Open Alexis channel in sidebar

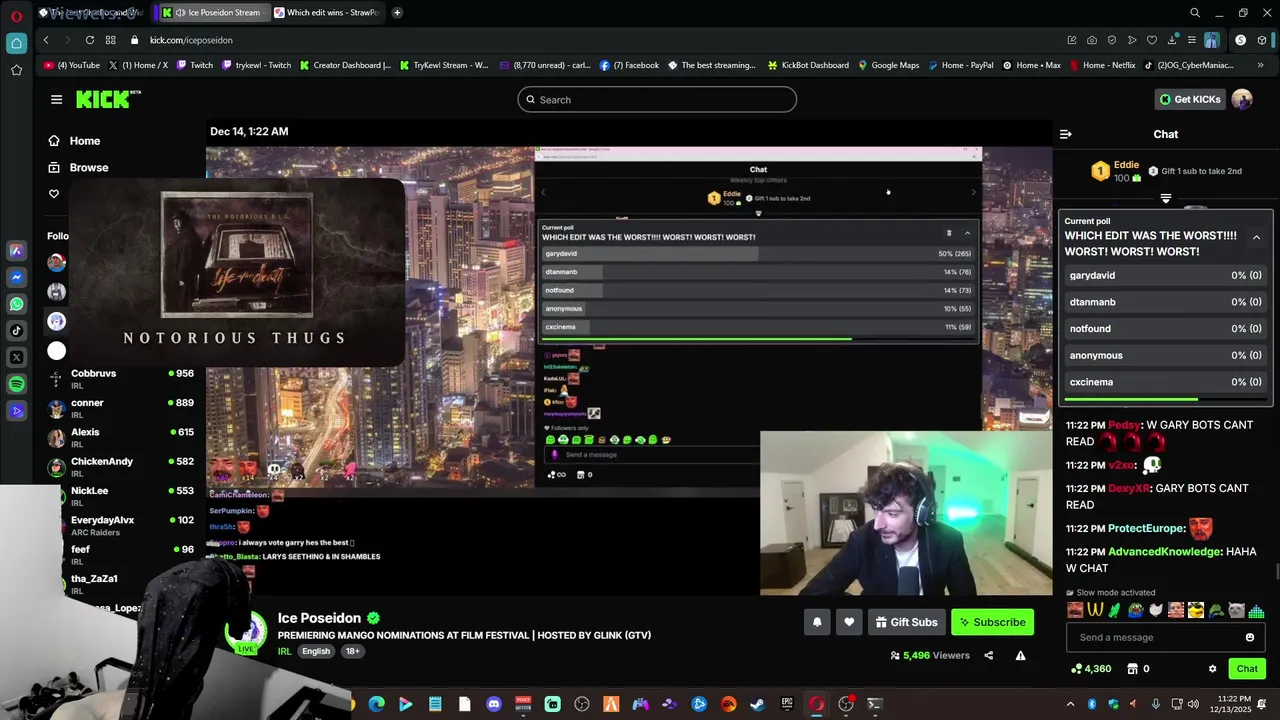pos(120,438)
